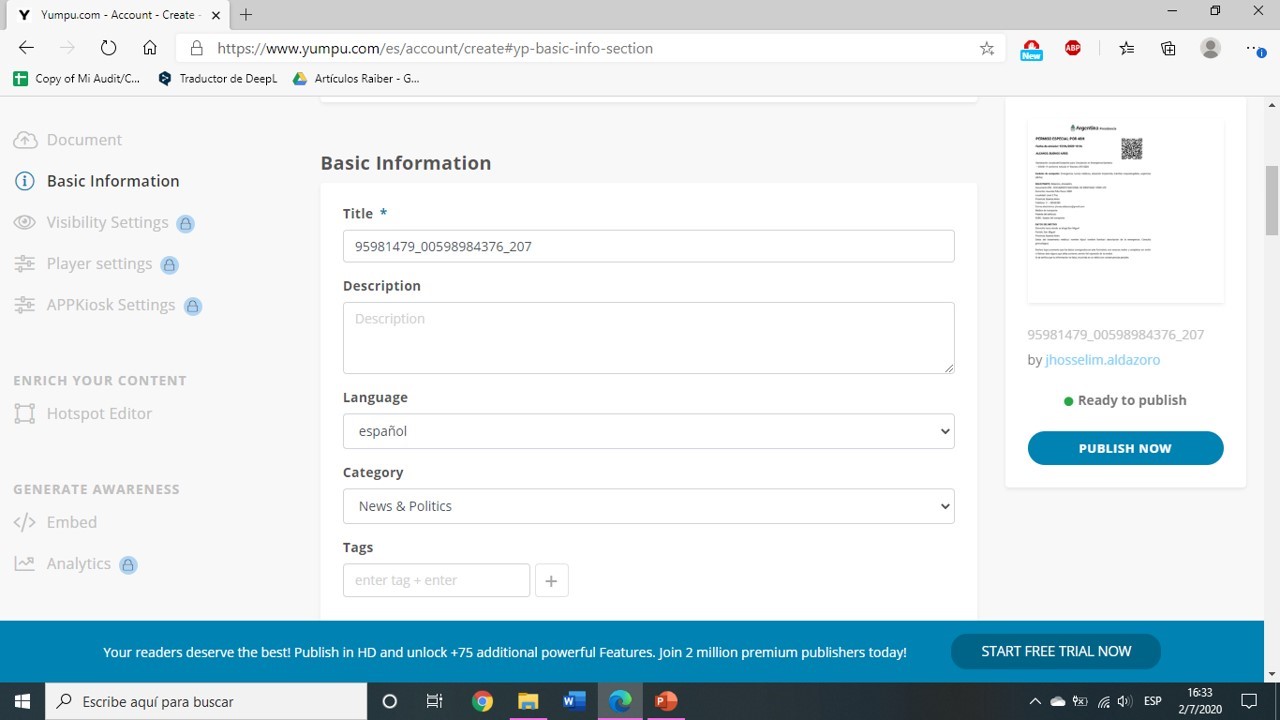This screenshot has height=720, width=1280.
Task: Expand the Language dropdown showing español
Action: click(x=648, y=431)
